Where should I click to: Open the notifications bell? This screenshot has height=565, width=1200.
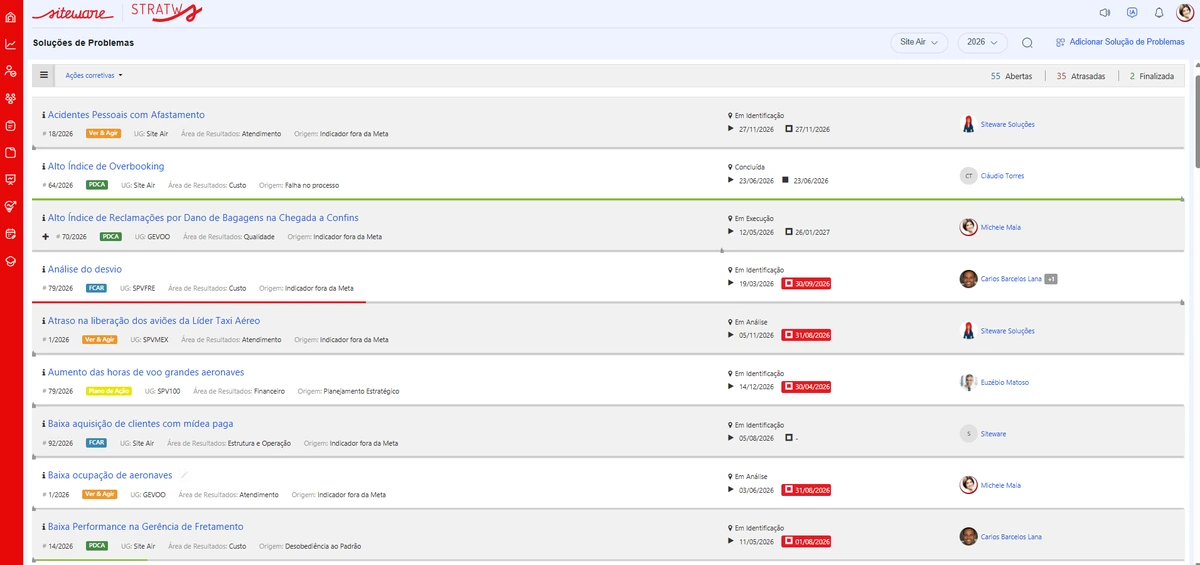(x=1159, y=13)
